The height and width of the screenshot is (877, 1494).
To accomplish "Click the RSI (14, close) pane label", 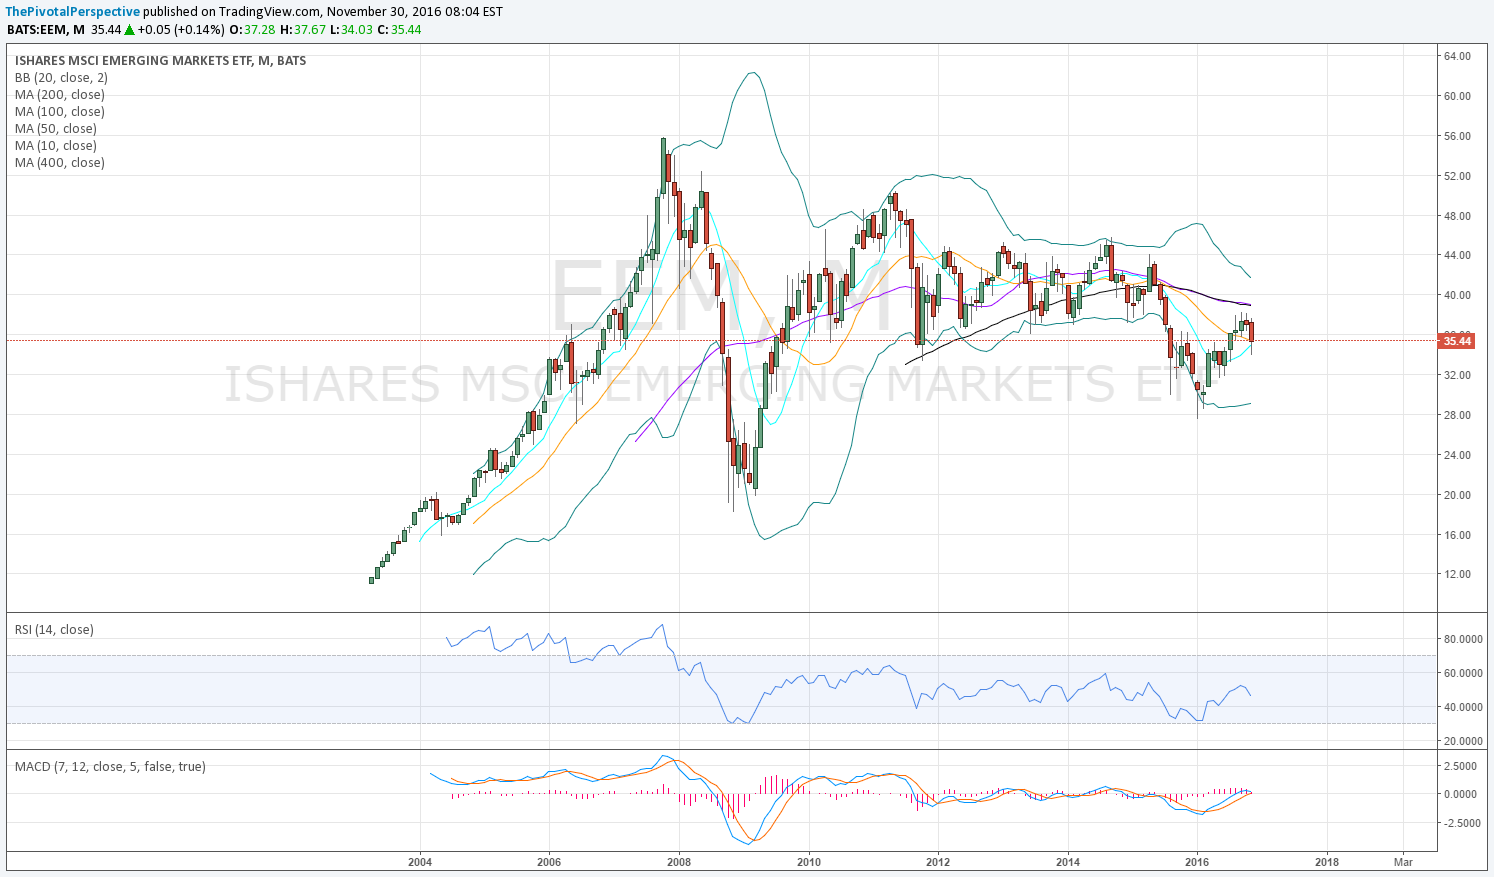I will [x=54, y=630].
